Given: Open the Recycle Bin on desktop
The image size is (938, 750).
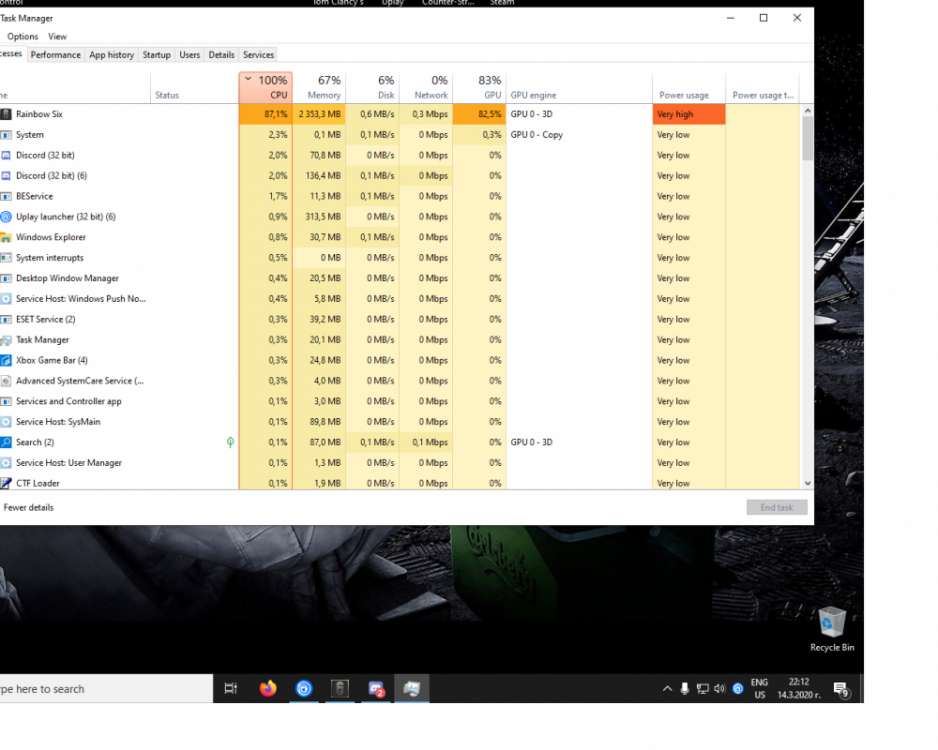Looking at the screenshot, I should pos(832,629).
